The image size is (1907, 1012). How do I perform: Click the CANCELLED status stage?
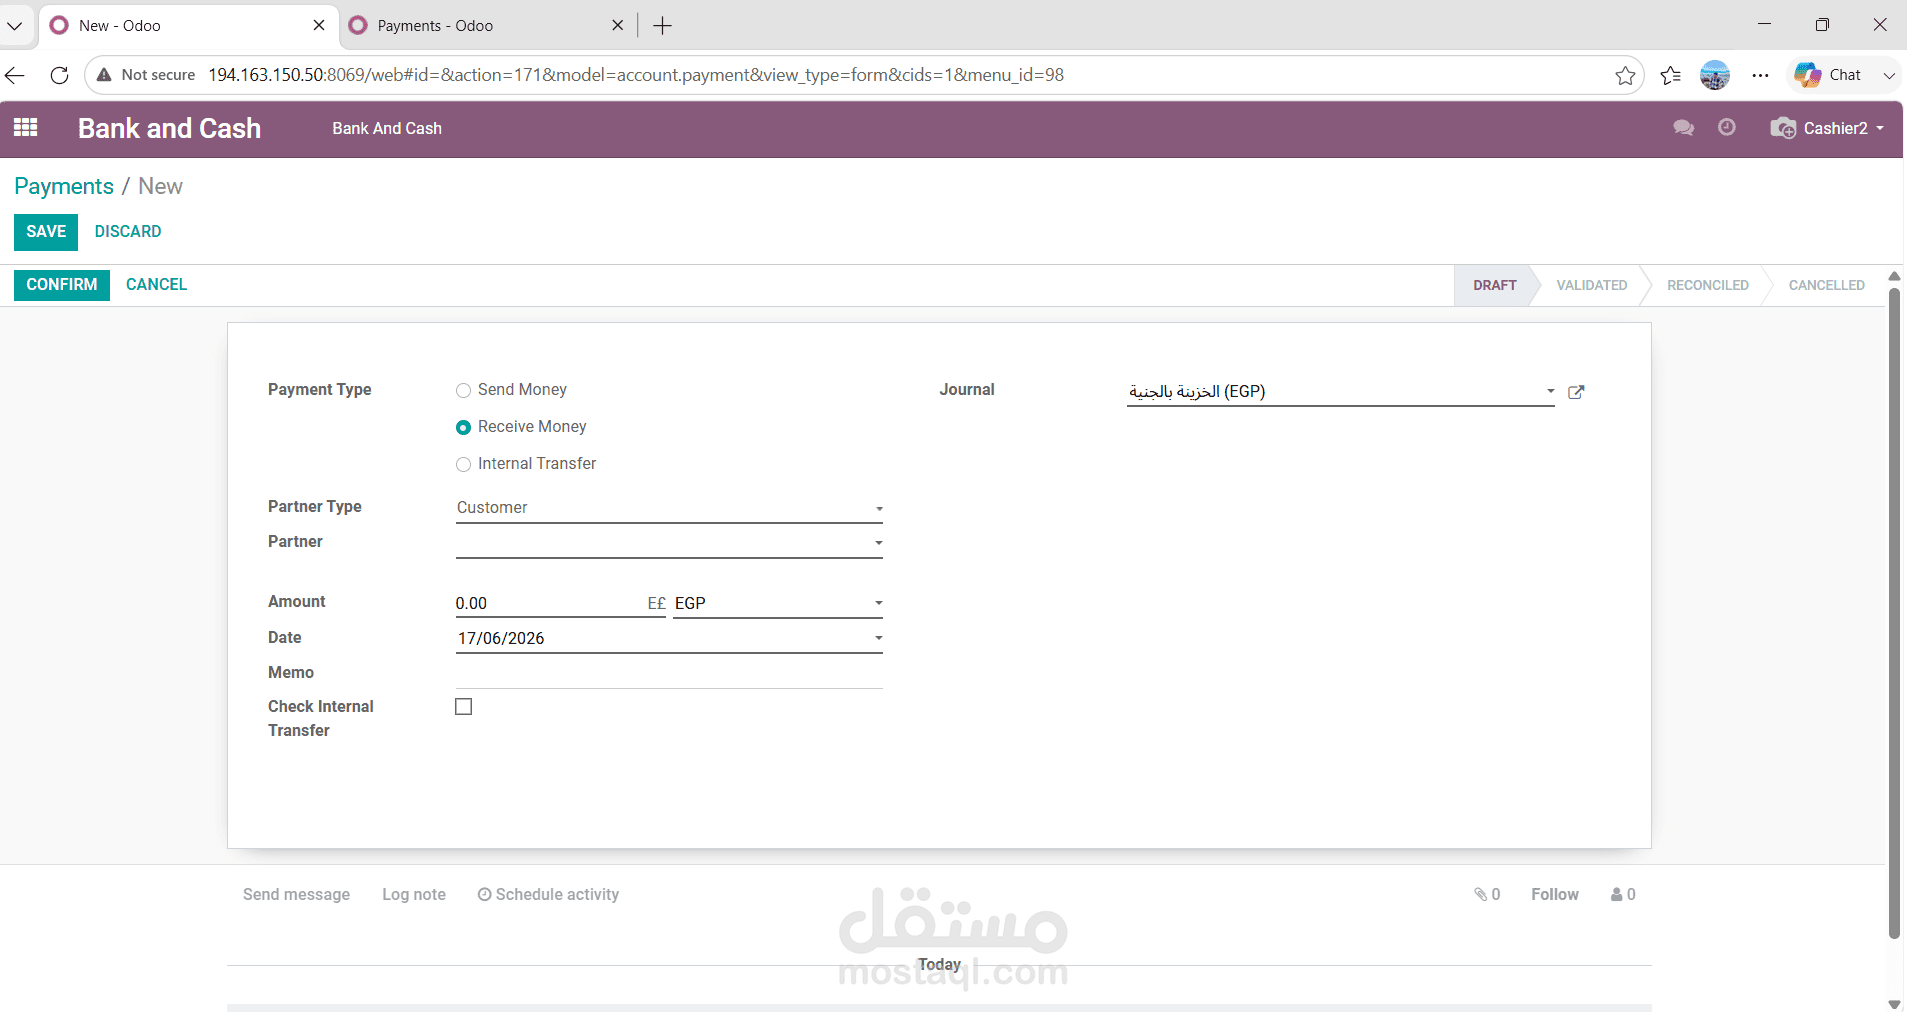click(x=1826, y=285)
